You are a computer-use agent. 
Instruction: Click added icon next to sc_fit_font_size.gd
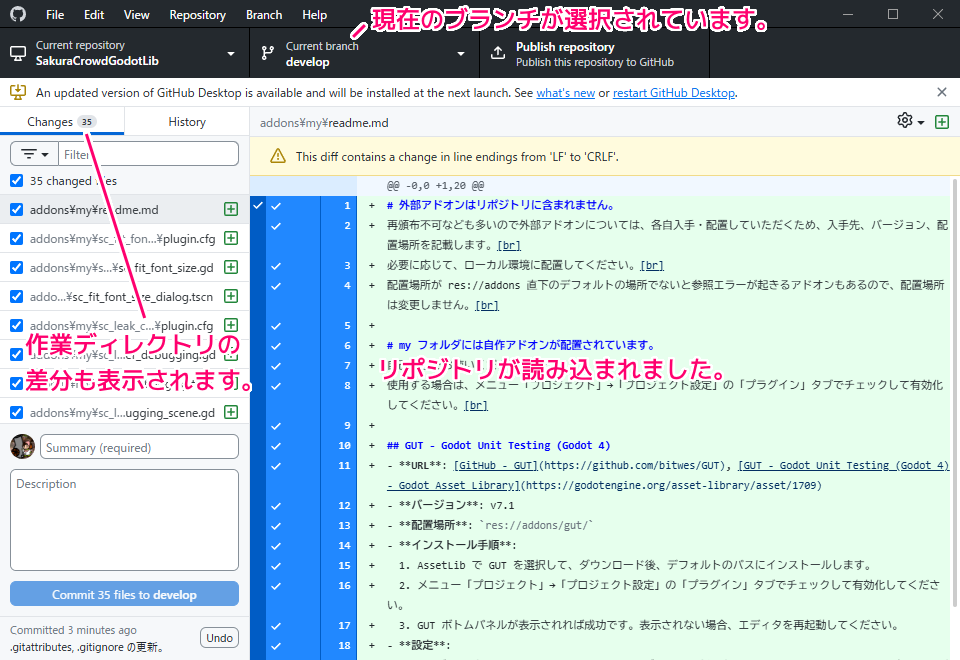pyautogui.click(x=231, y=267)
